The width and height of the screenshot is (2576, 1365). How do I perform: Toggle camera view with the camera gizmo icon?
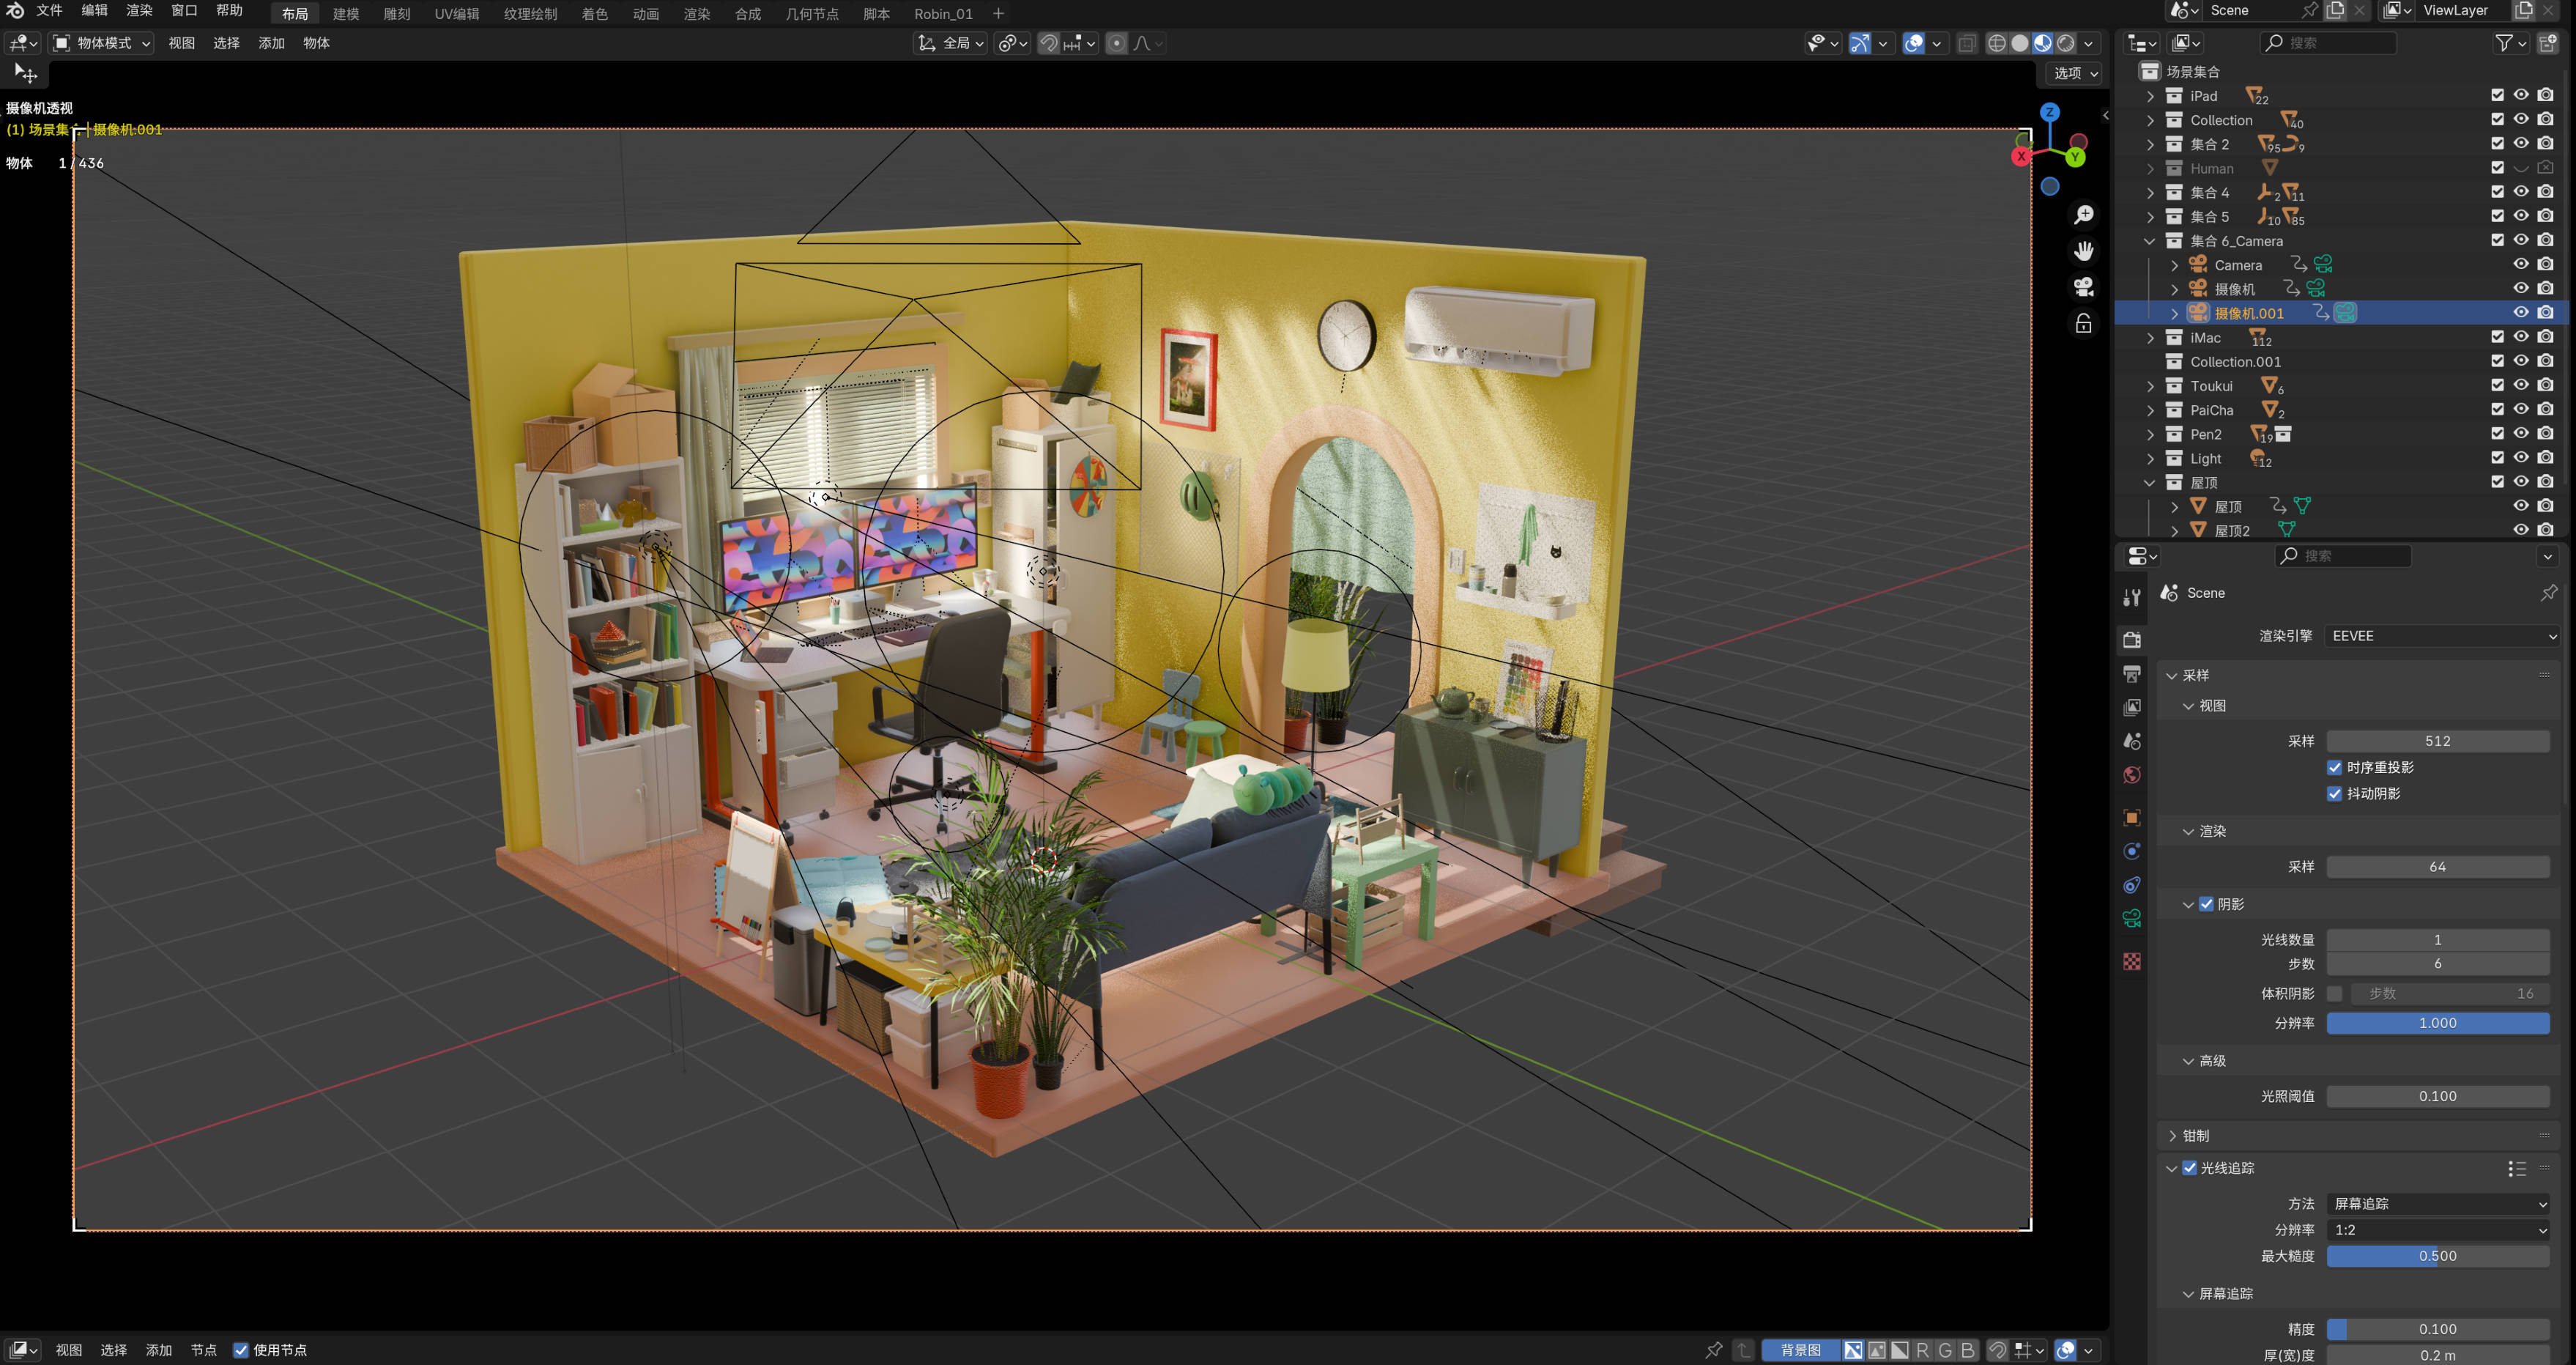click(2083, 287)
